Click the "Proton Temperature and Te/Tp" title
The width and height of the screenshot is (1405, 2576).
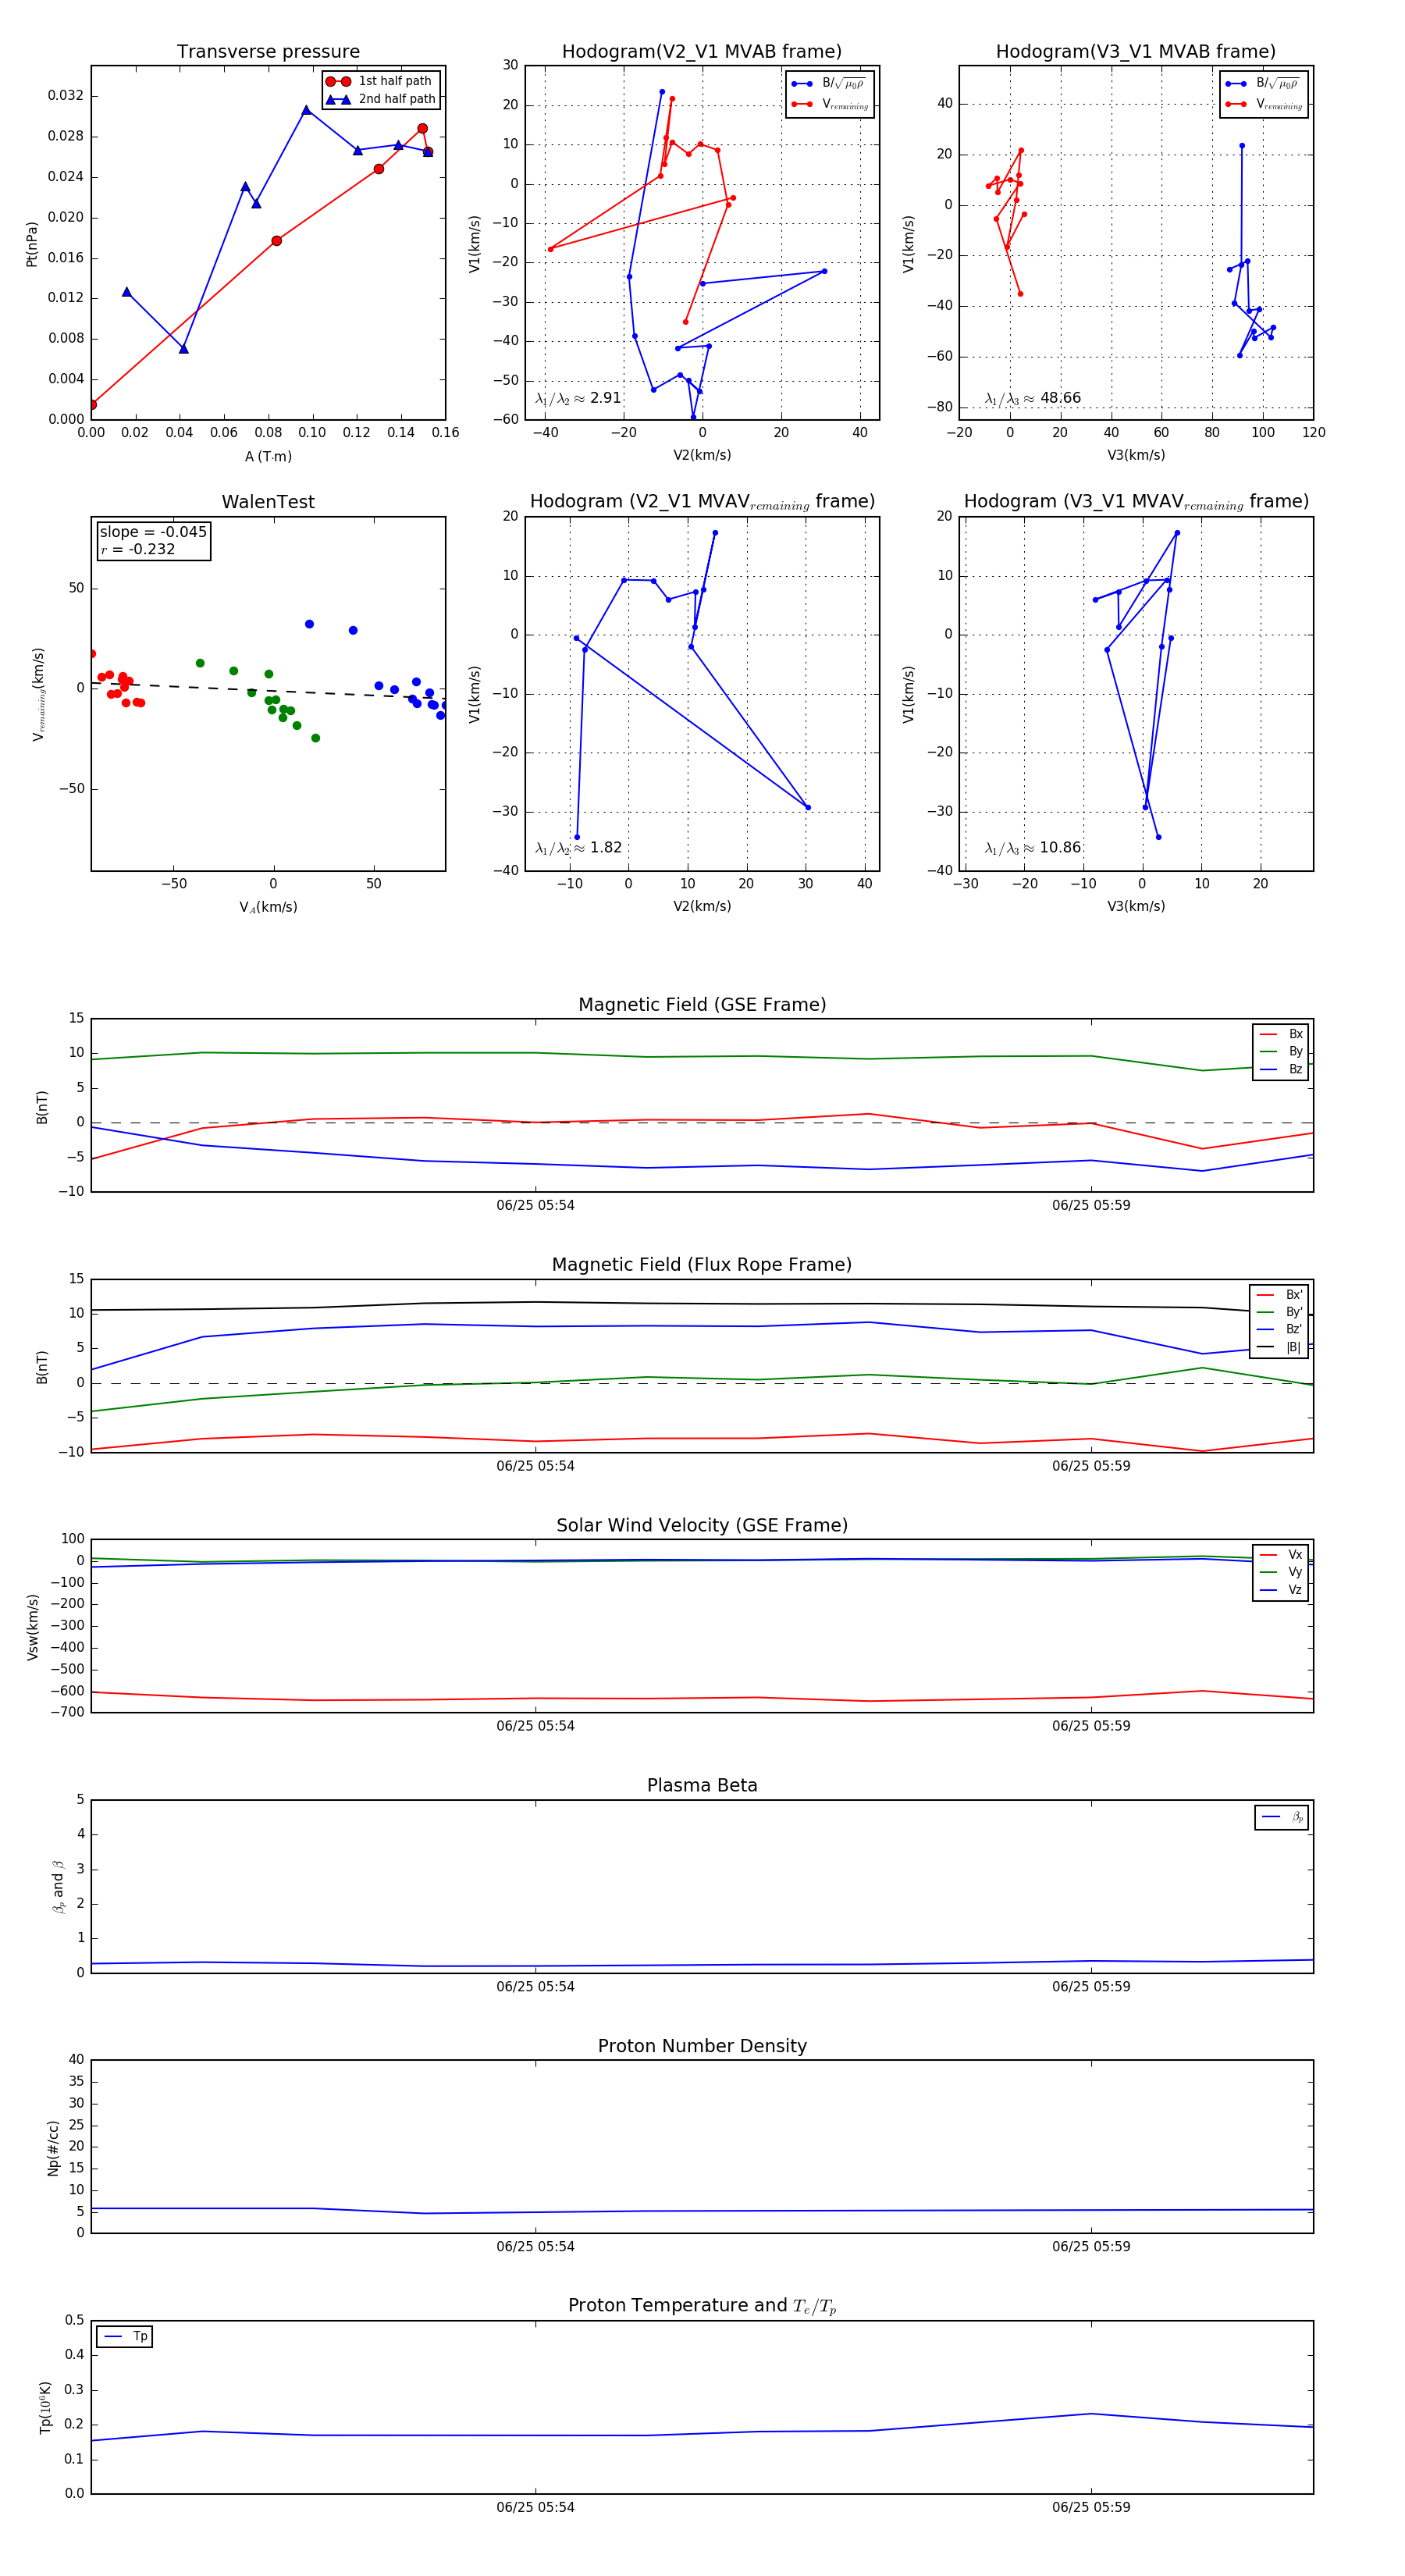tap(702, 2306)
